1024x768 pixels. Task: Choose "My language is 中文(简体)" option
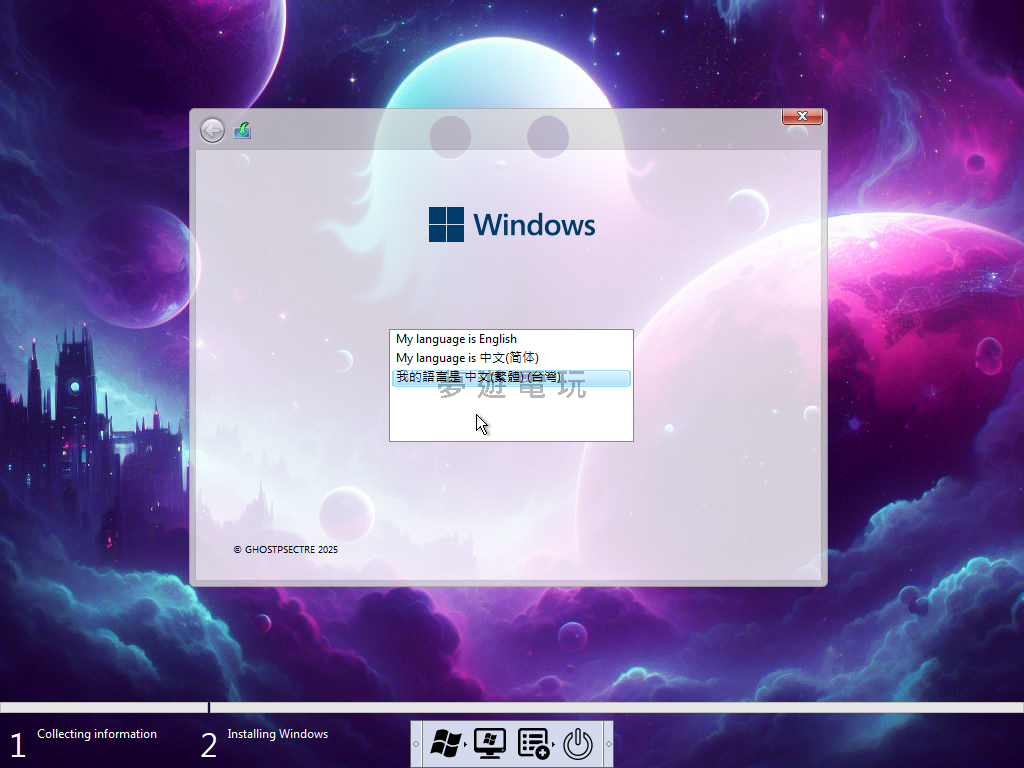pyautogui.click(x=467, y=358)
